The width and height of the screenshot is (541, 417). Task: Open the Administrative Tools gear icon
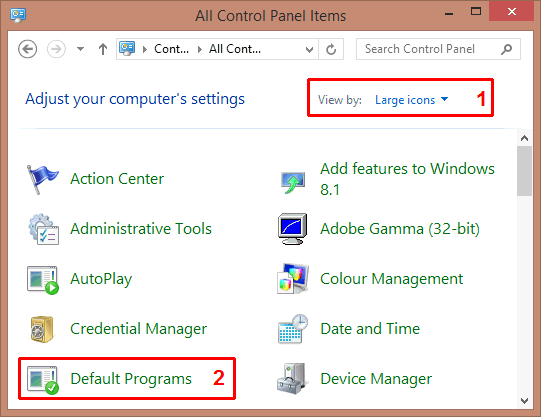click(43, 229)
